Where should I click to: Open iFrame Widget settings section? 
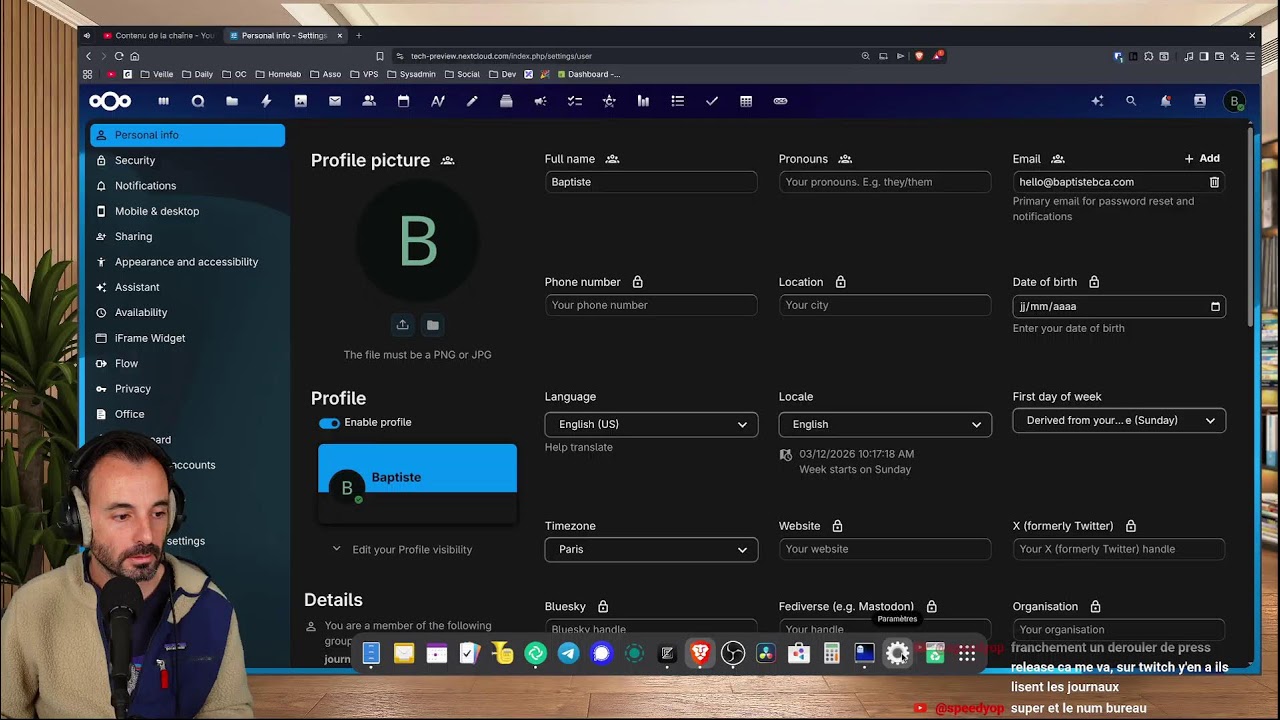tap(188, 338)
